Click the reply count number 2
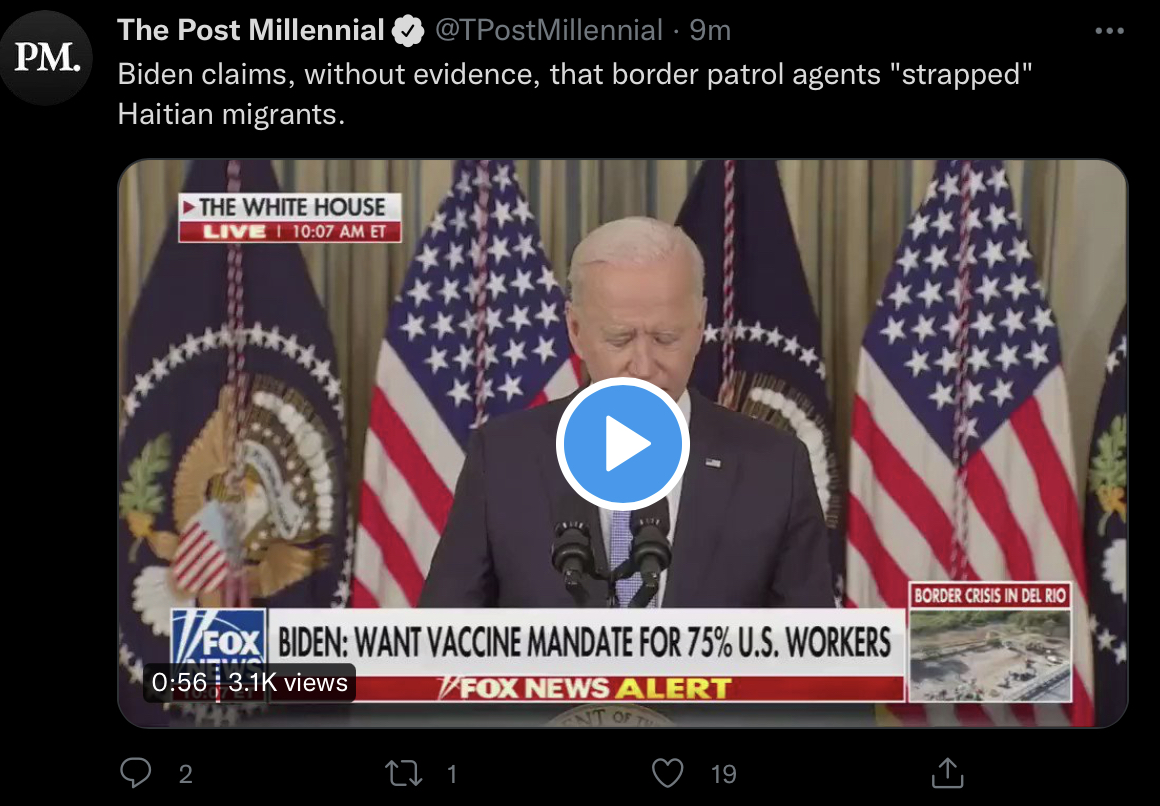Screen dimensions: 1160x806 pyautogui.click(x=186, y=774)
